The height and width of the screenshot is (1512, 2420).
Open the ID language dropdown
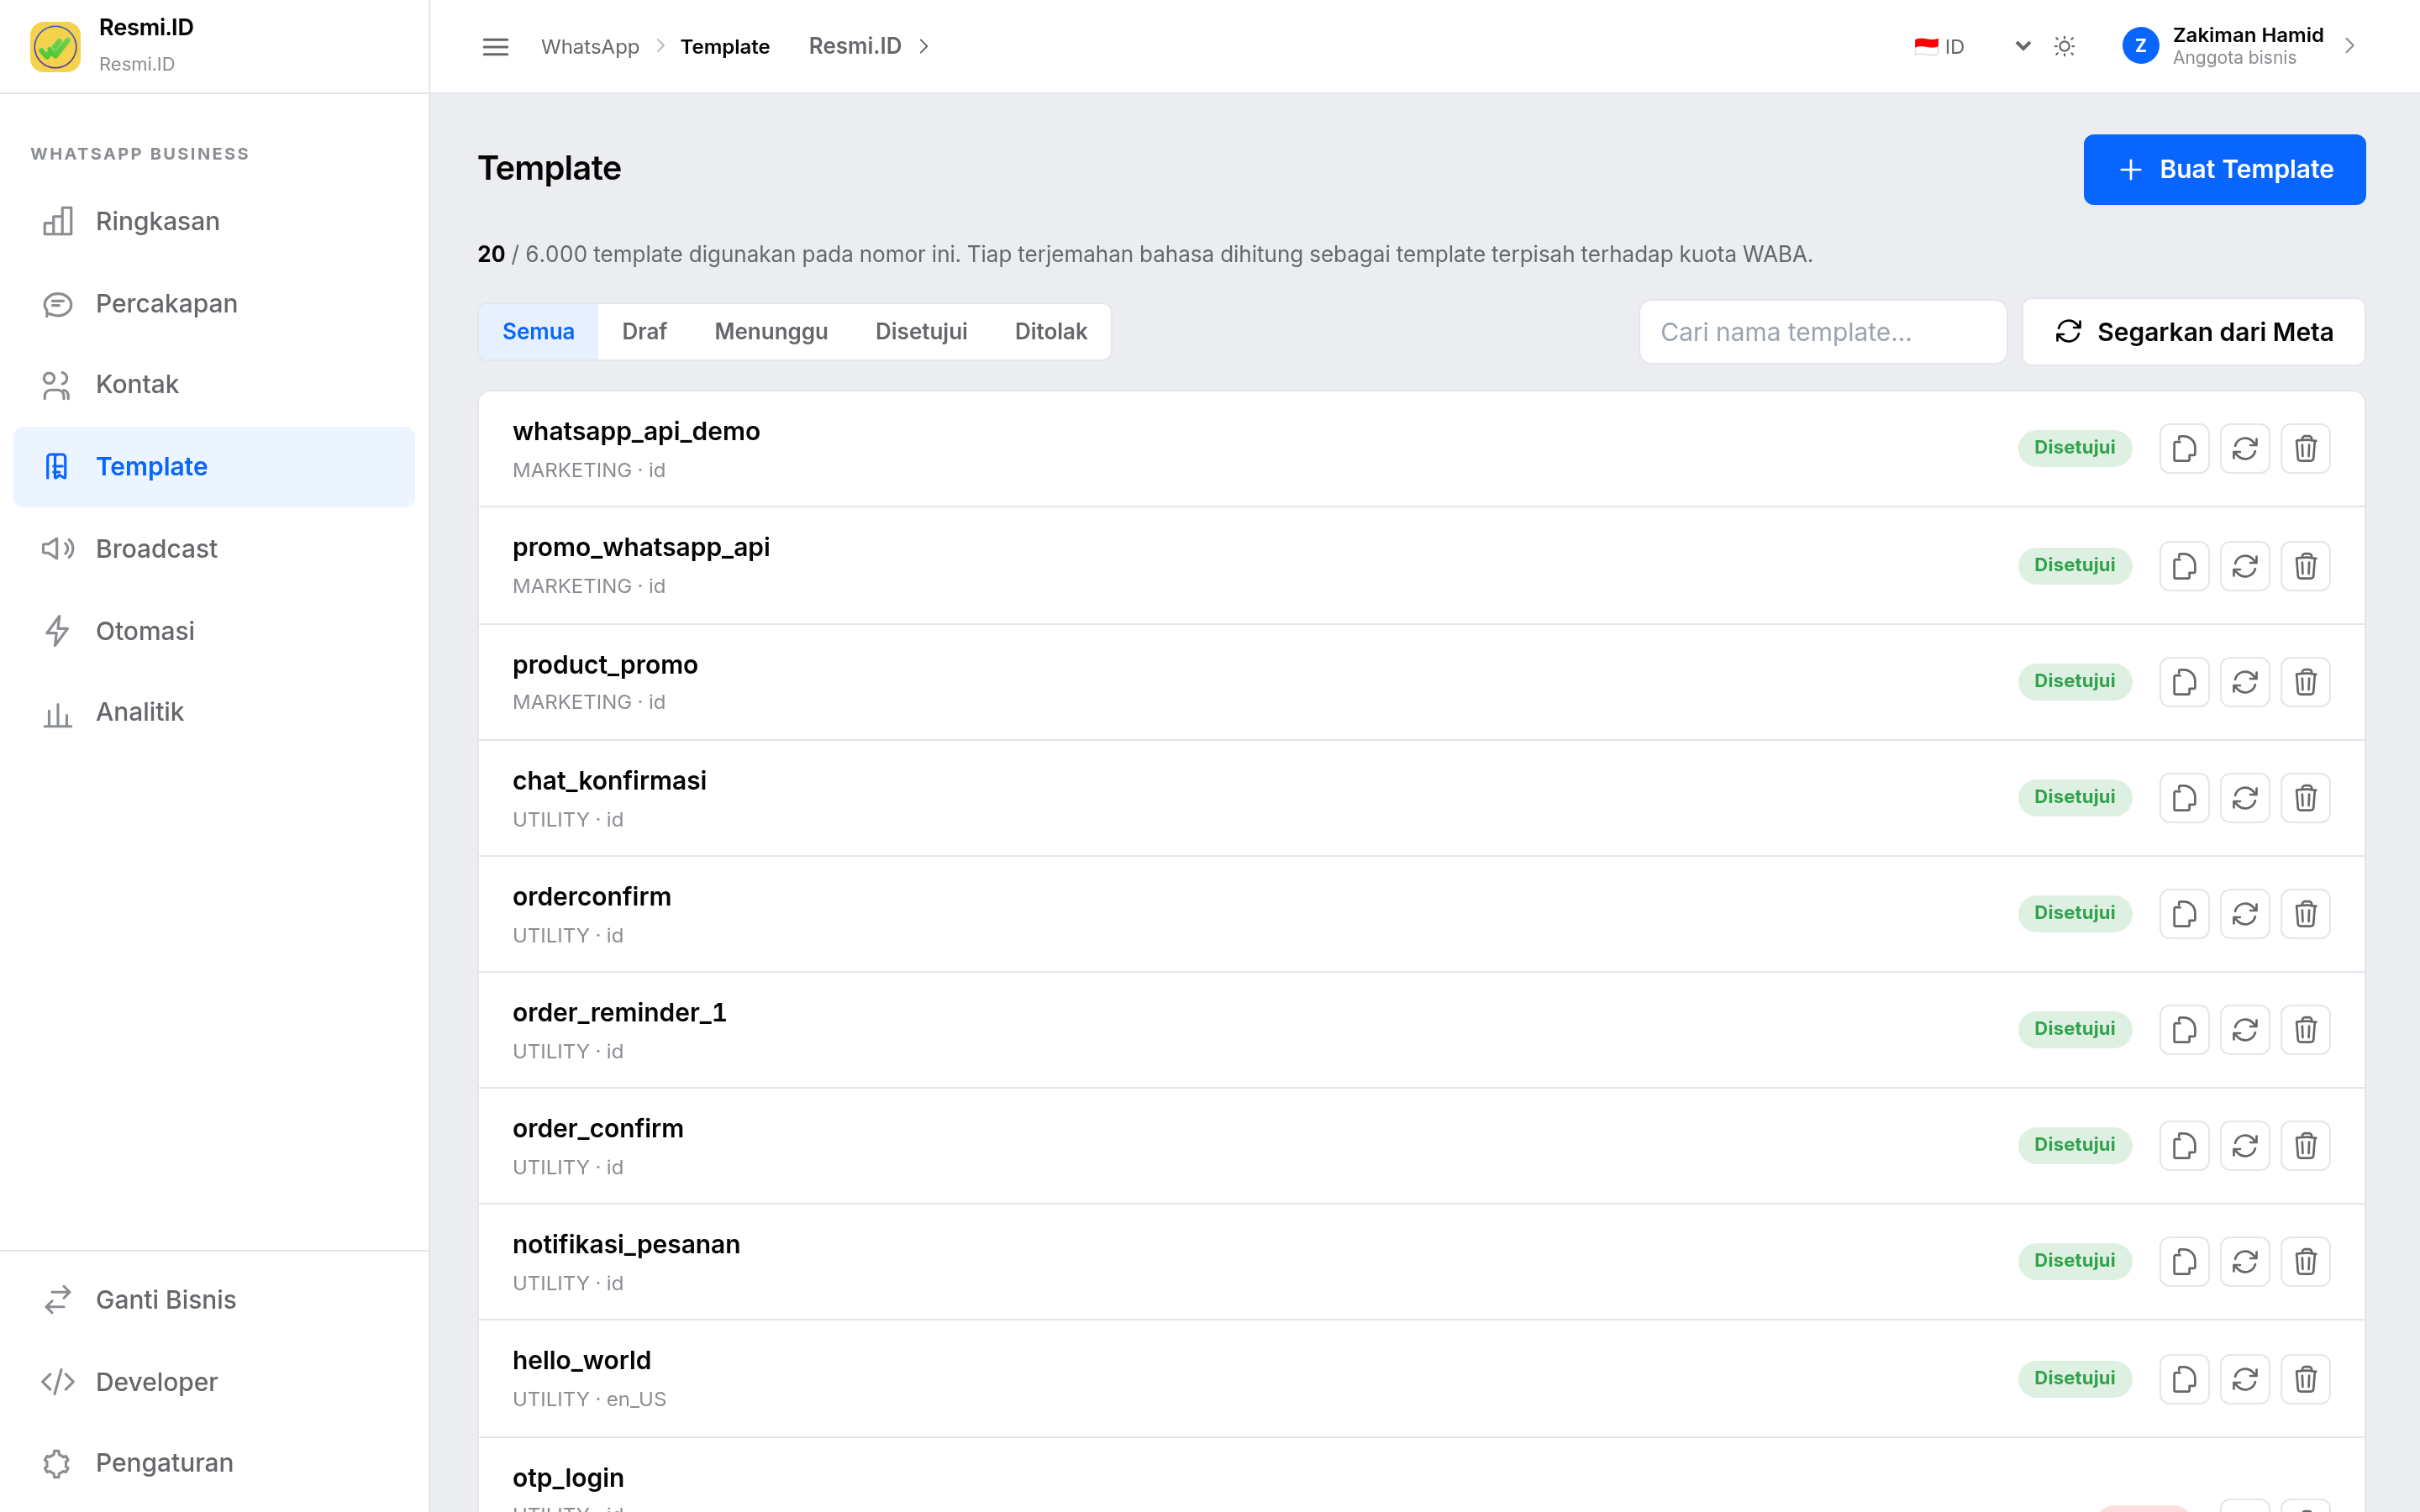click(x=1972, y=46)
